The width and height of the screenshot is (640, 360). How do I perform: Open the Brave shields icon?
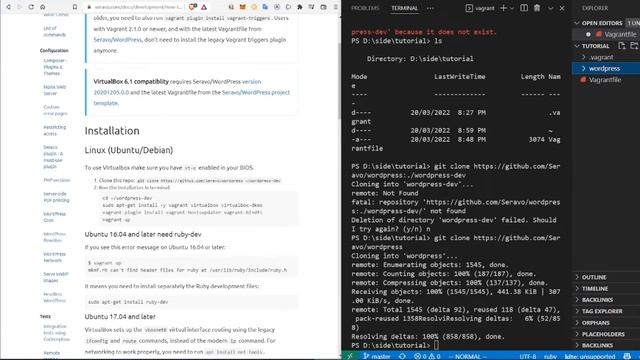click(x=193, y=7)
